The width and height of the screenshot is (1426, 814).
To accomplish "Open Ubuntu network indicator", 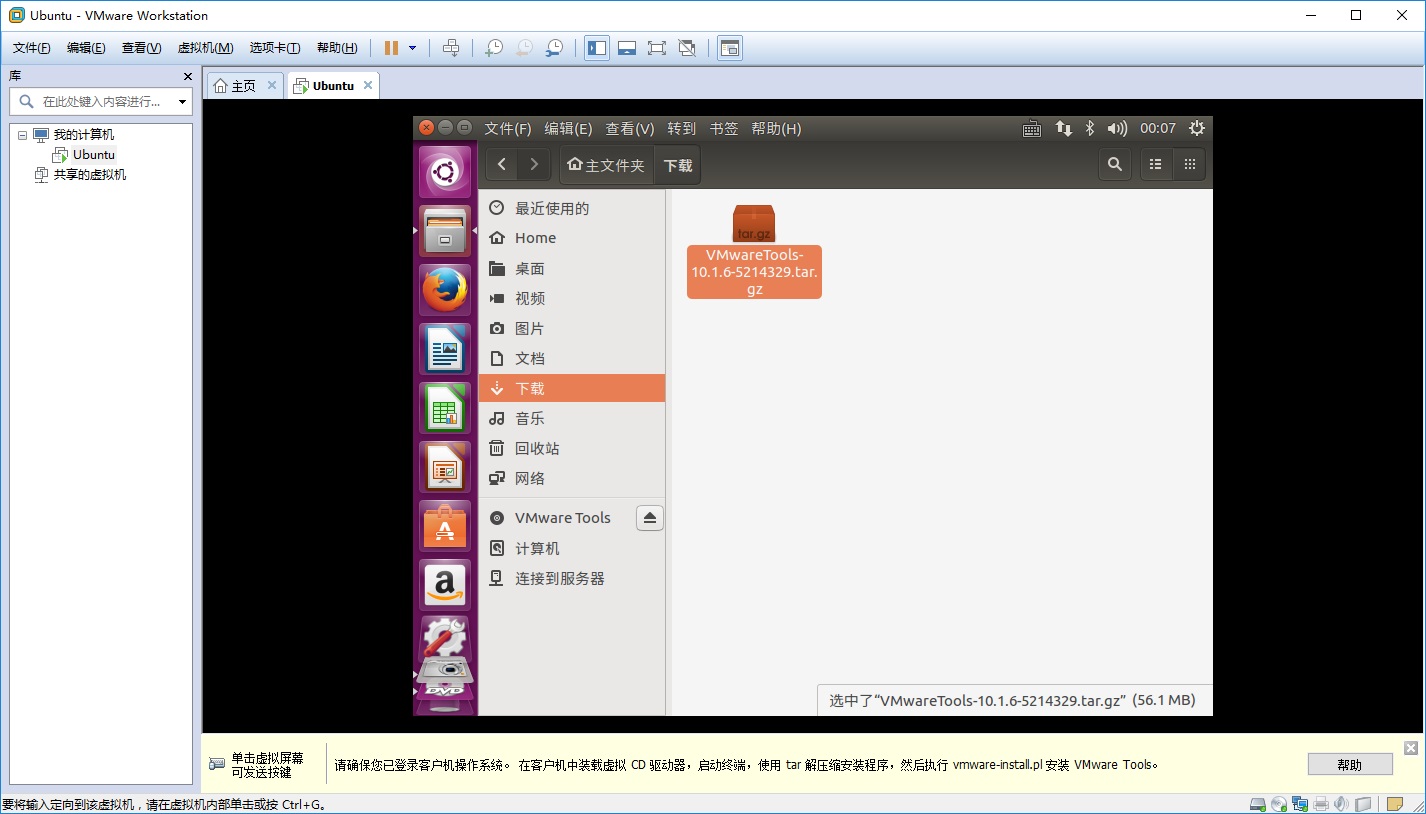I will tap(1063, 128).
